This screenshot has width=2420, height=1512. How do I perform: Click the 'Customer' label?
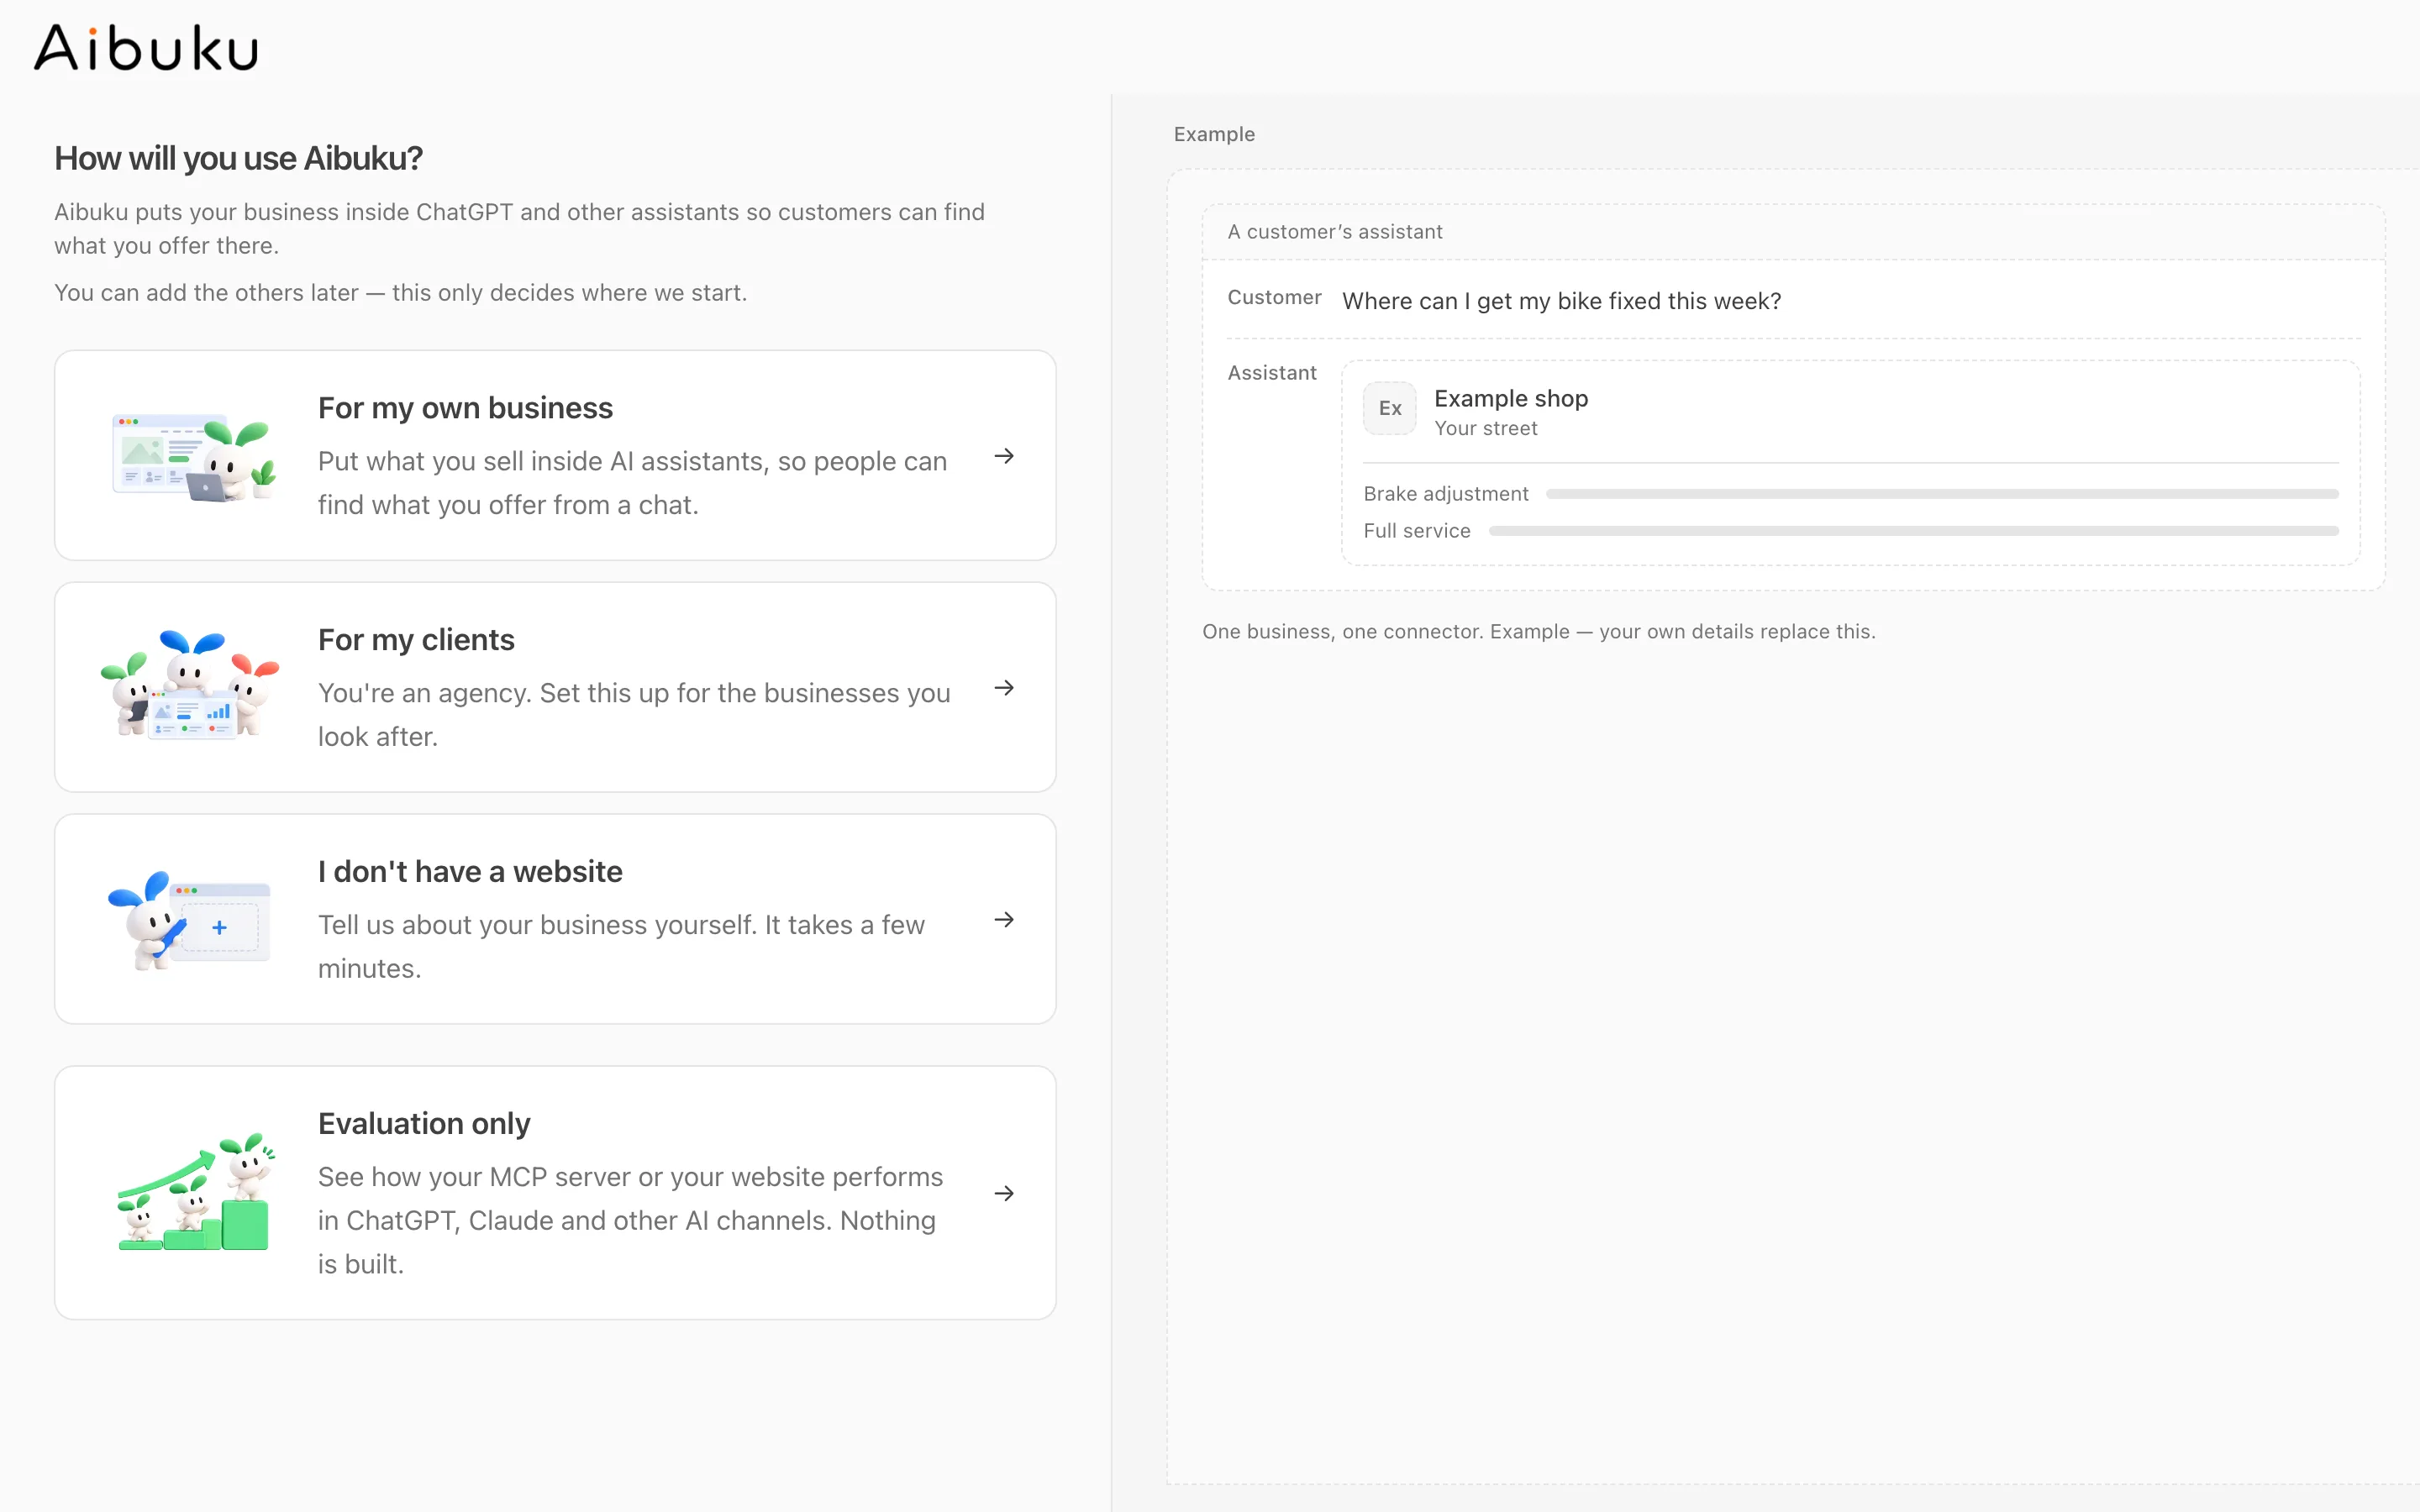pyautogui.click(x=1274, y=297)
